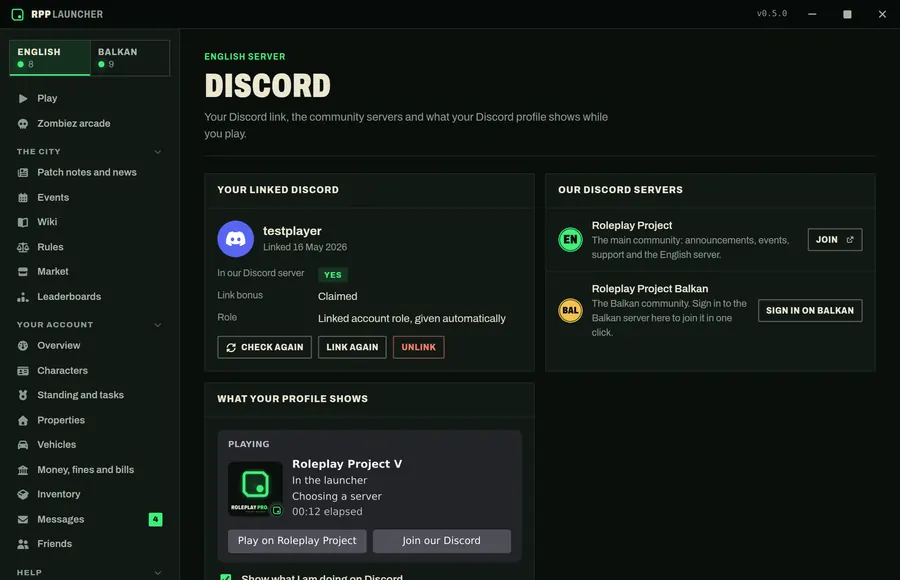Click the Characters ID card icon
900x580 pixels.
23,371
